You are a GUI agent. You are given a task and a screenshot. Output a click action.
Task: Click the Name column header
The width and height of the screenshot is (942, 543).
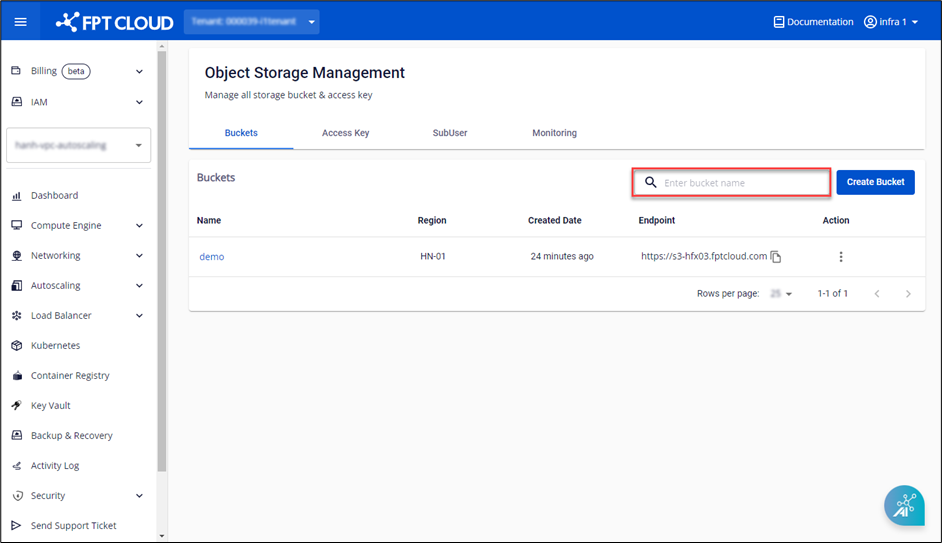coord(208,220)
